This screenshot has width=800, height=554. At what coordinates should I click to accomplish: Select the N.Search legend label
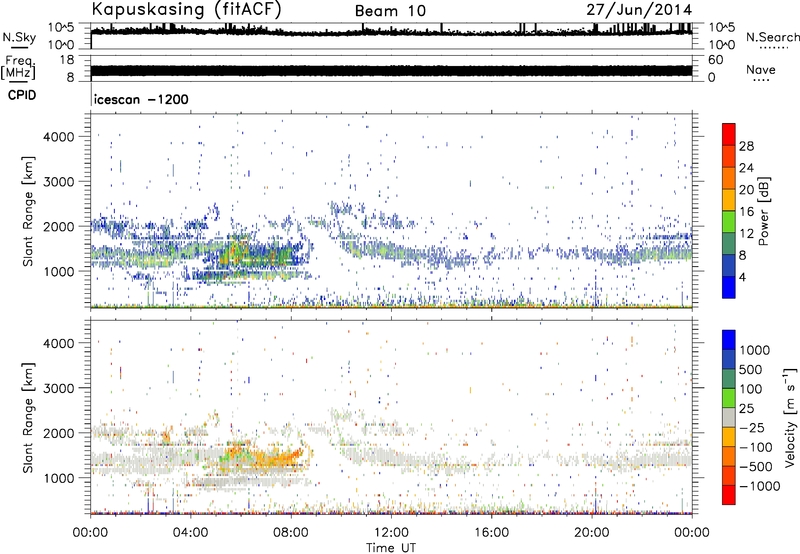click(x=772, y=37)
